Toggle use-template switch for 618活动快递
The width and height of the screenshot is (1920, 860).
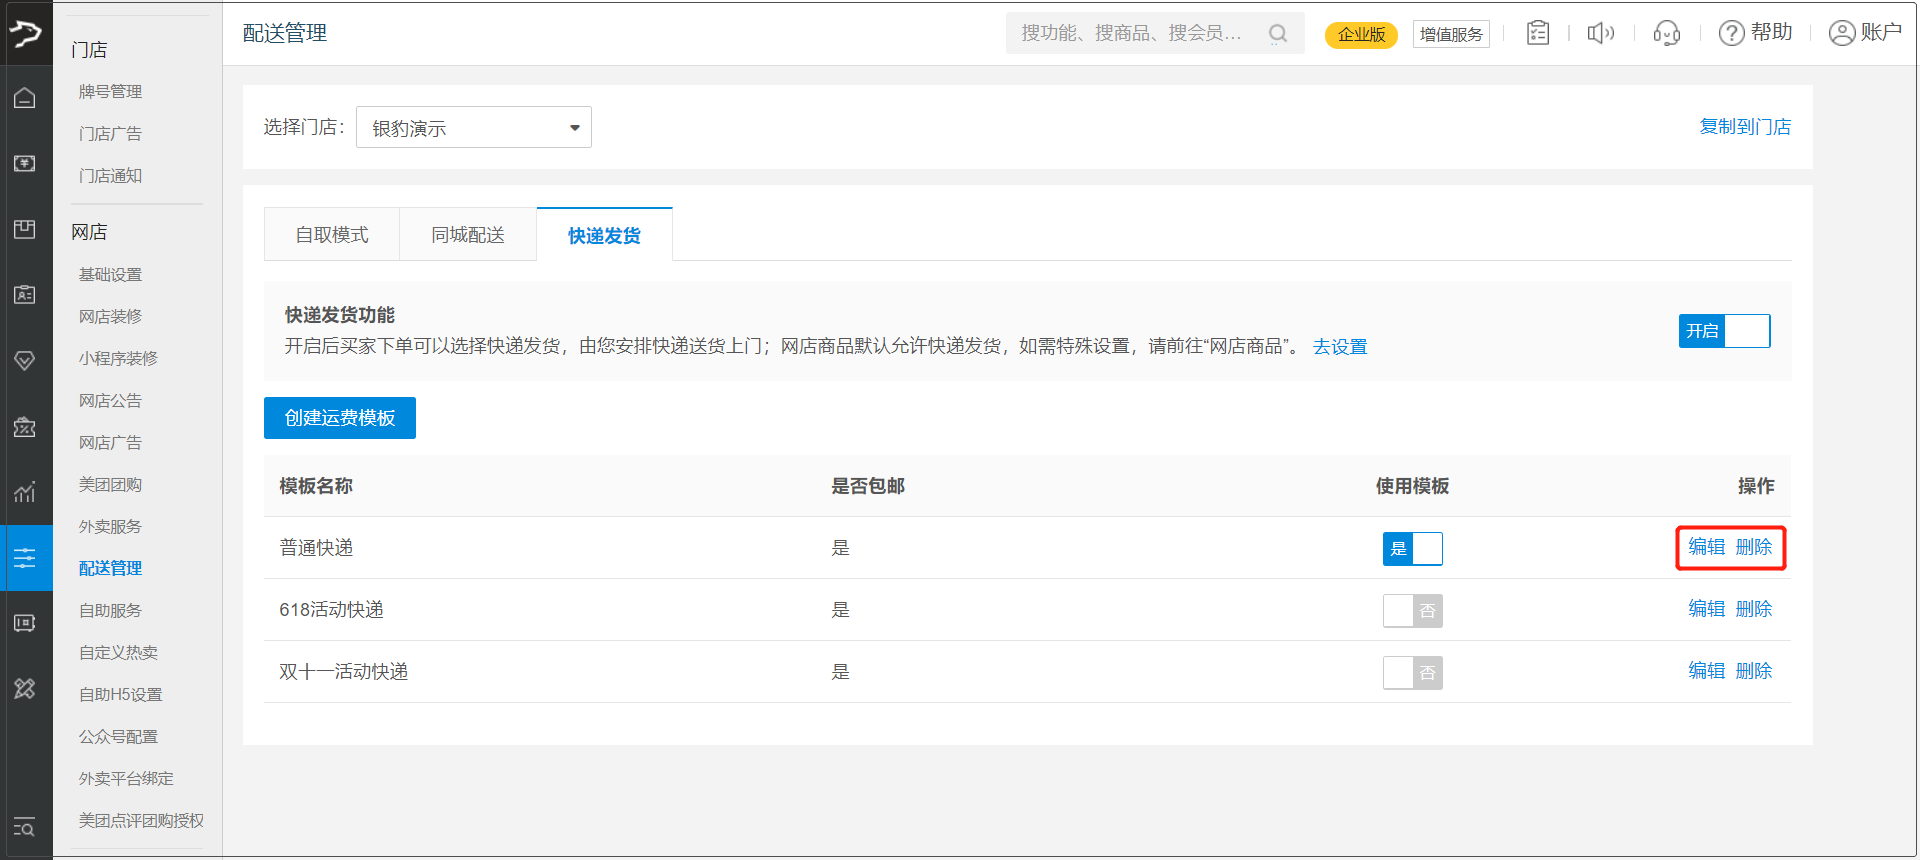coord(1413,611)
